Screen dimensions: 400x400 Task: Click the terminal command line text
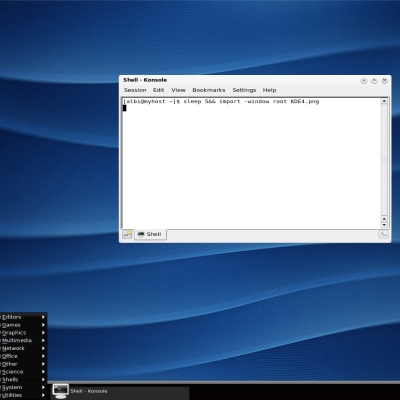(x=221, y=101)
